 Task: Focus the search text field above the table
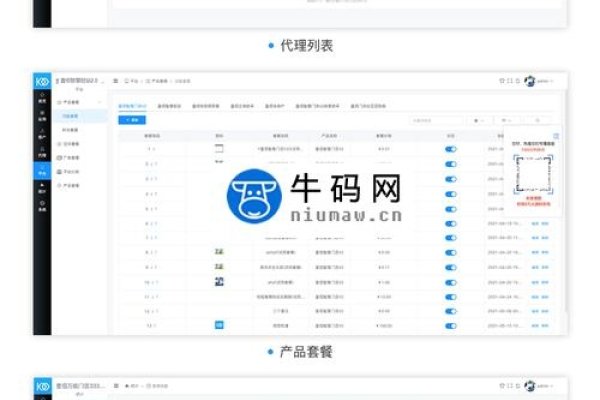pos(436,121)
